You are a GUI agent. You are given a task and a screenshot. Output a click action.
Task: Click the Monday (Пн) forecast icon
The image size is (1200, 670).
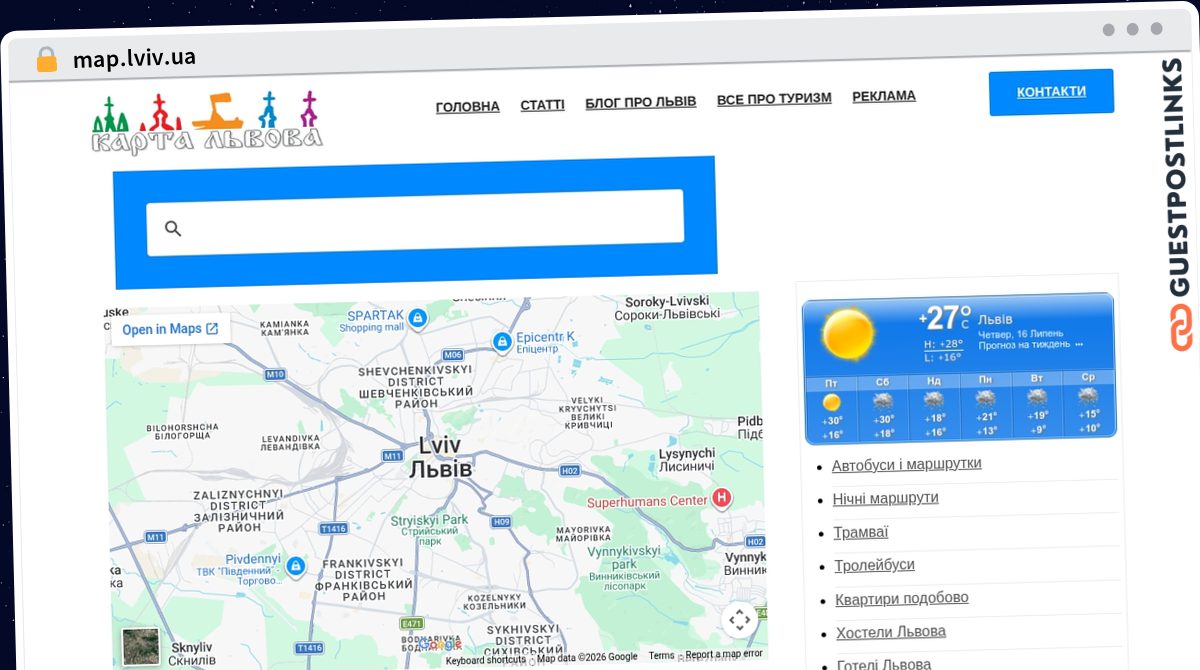(986, 398)
